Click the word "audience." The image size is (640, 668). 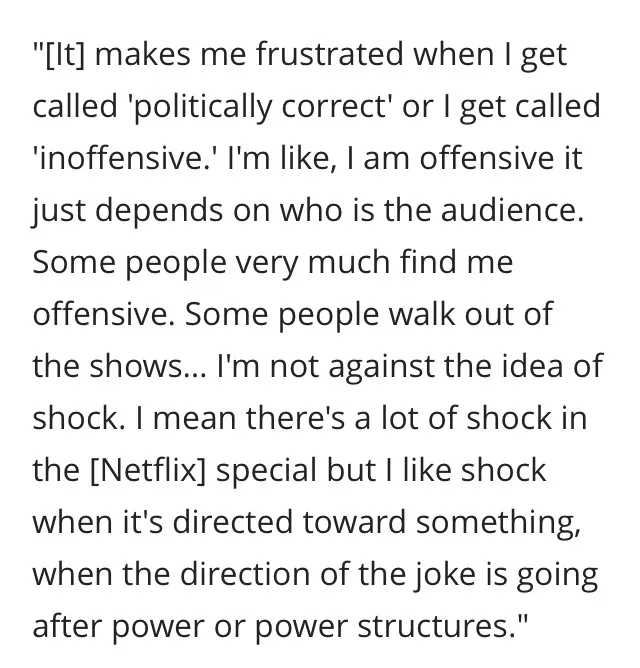(512, 210)
